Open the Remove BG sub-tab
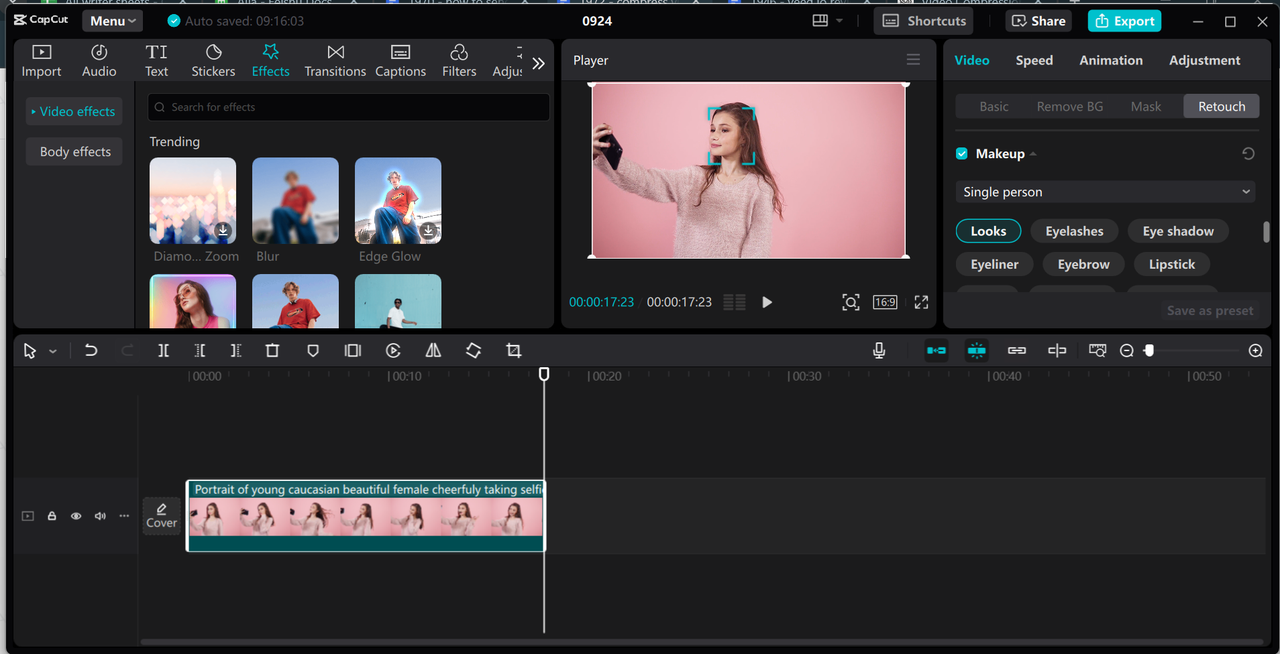Screen dimensions: 1280x654 [1070, 106]
